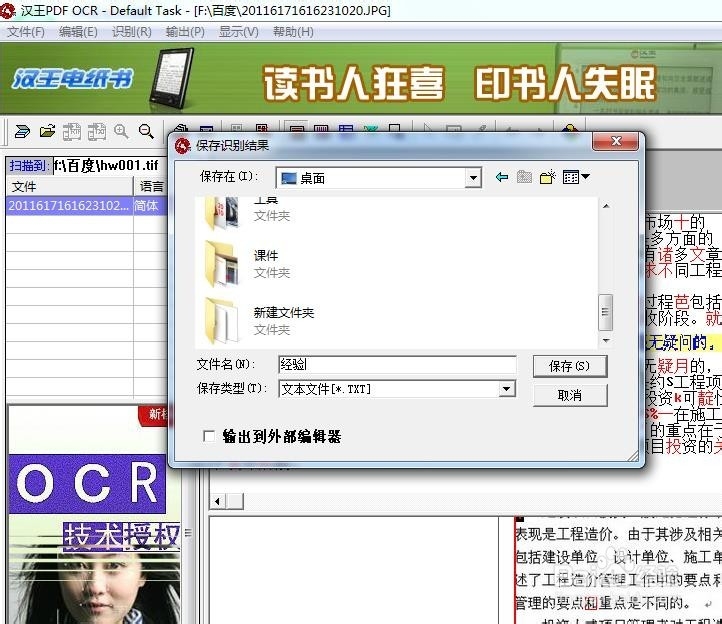
Task: Click the scan document toolbar icon
Action: pos(22,132)
